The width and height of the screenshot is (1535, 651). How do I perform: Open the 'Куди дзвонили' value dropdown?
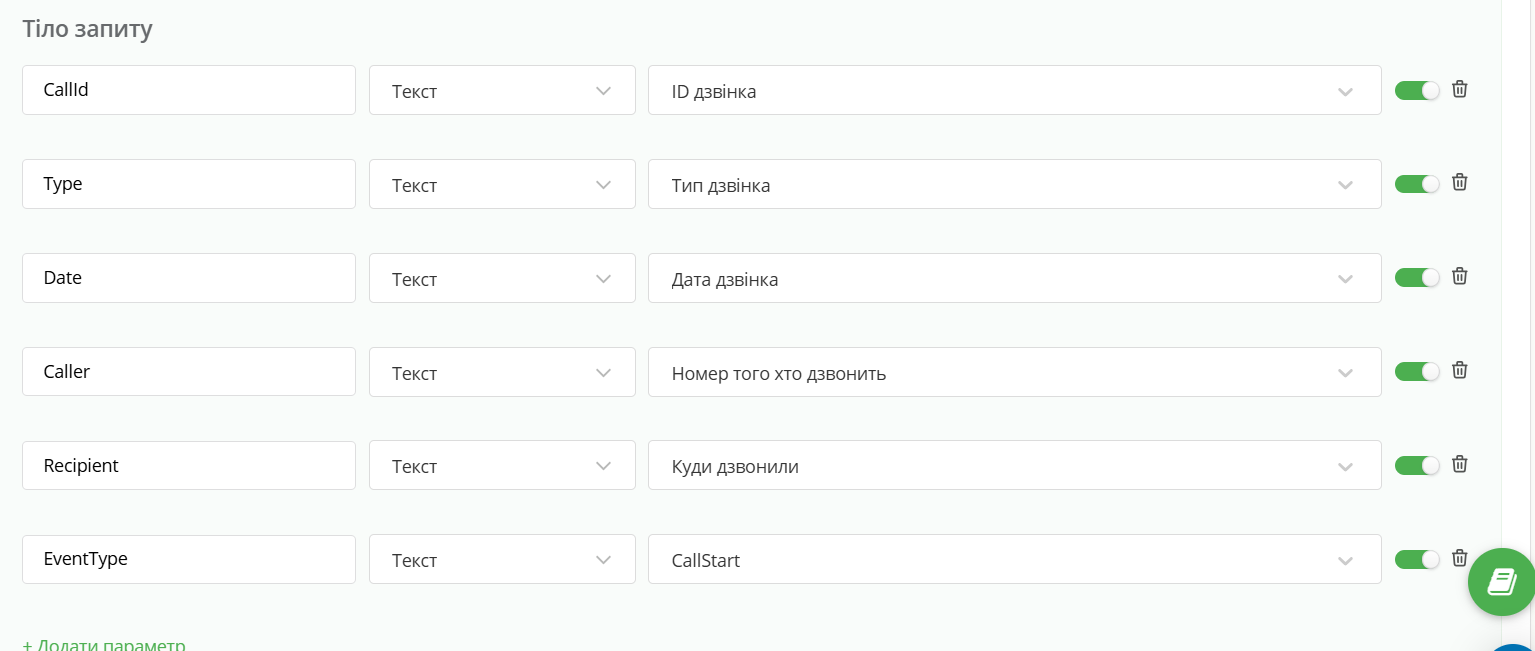pyautogui.click(x=1014, y=466)
